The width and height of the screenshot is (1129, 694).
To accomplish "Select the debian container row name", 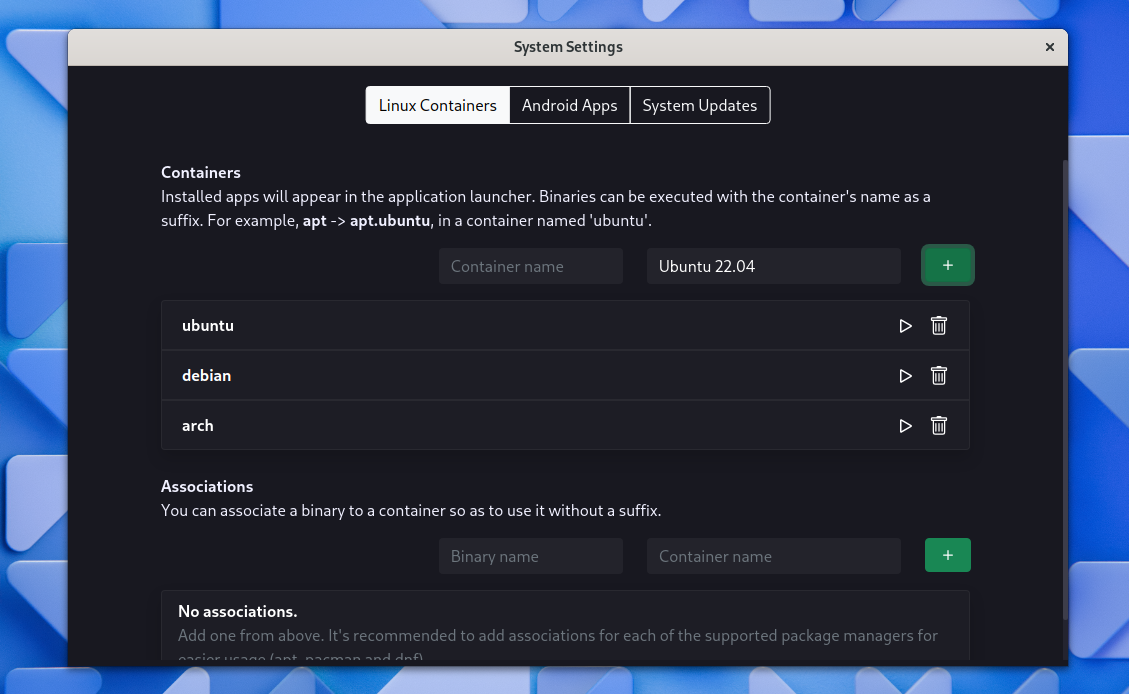I will pos(207,376).
